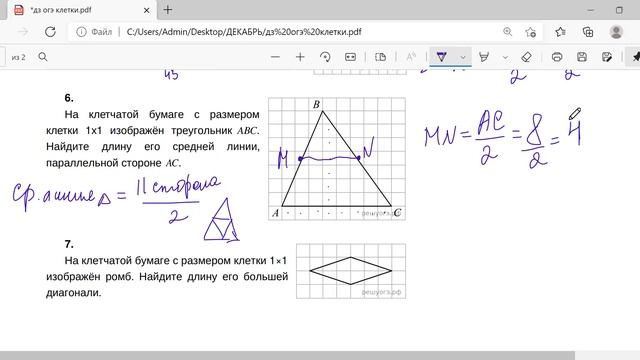
Task: Open the Favorites list
Action: pyautogui.click(x=561, y=32)
